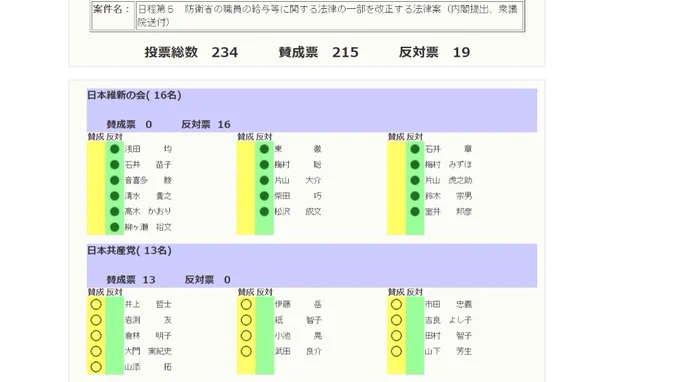Screen dimensions: 680x382
Task: Click the name 音喜多 駿
Action: click(x=148, y=180)
